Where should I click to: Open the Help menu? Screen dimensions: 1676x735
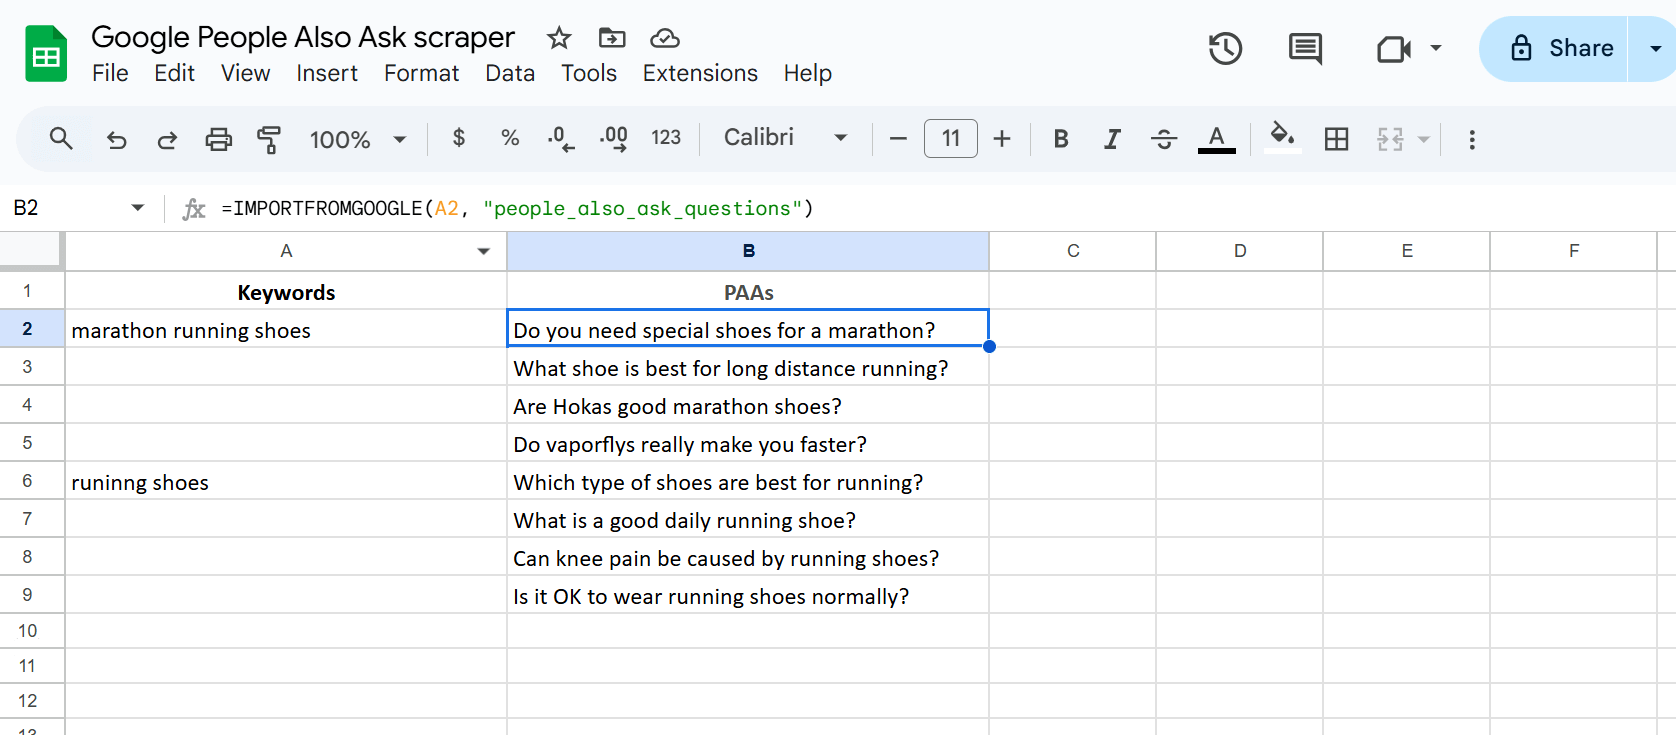(x=808, y=73)
